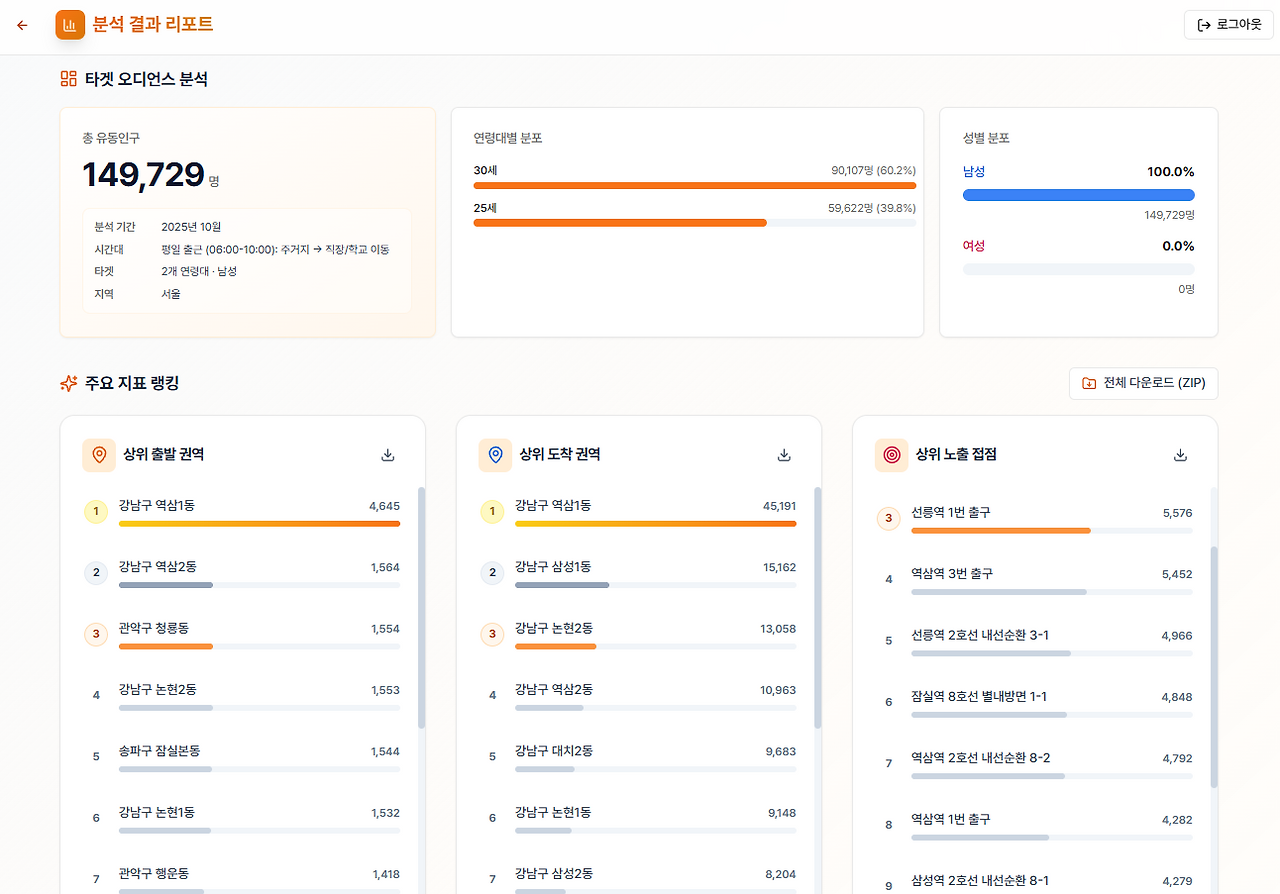Click the 로그아웃 button
The height and width of the screenshot is (894, 1280).
click(x=1229, y=25)
